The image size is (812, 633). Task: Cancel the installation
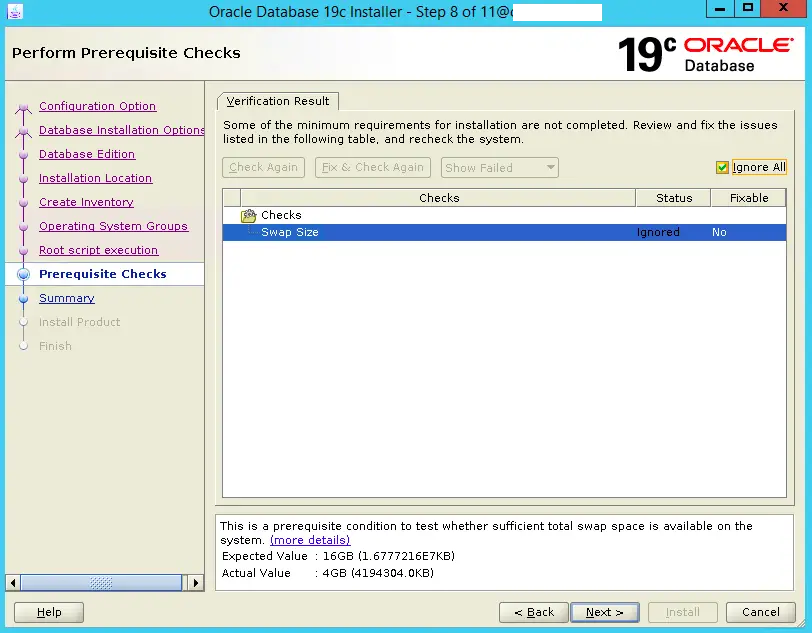[x=760, y=612]
